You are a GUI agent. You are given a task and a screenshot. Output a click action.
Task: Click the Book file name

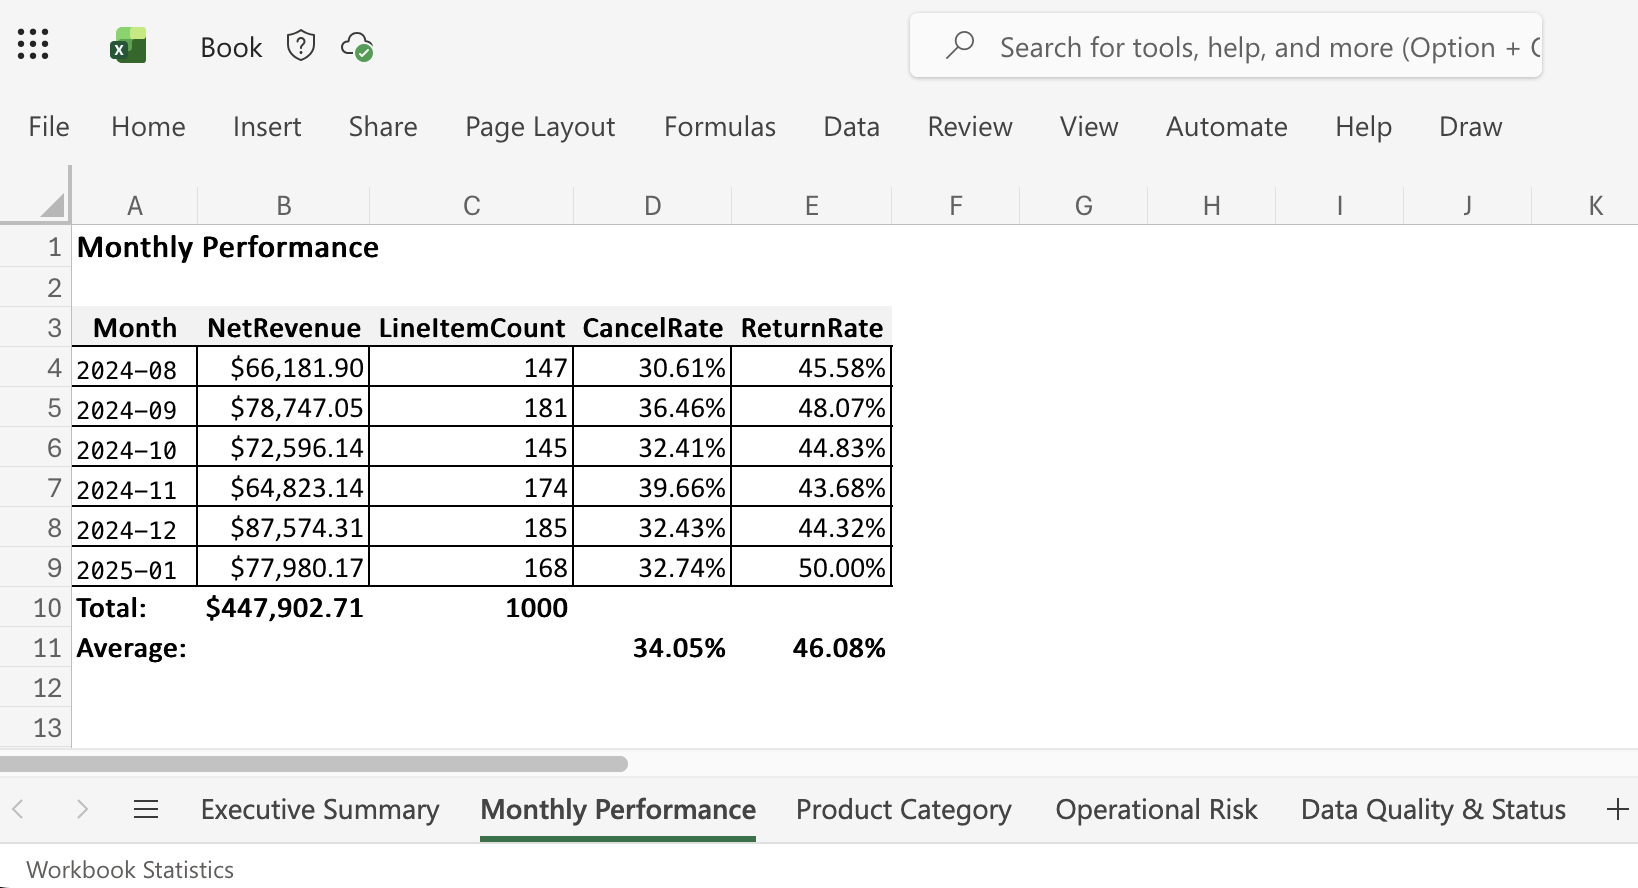231,47
